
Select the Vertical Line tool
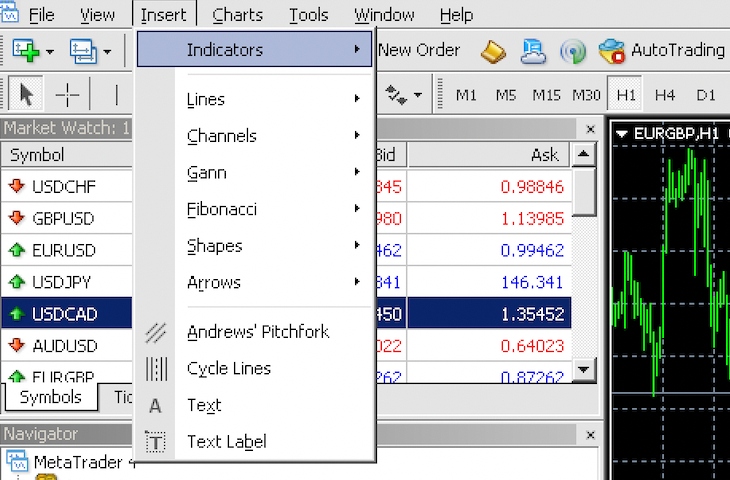point(116,95)
